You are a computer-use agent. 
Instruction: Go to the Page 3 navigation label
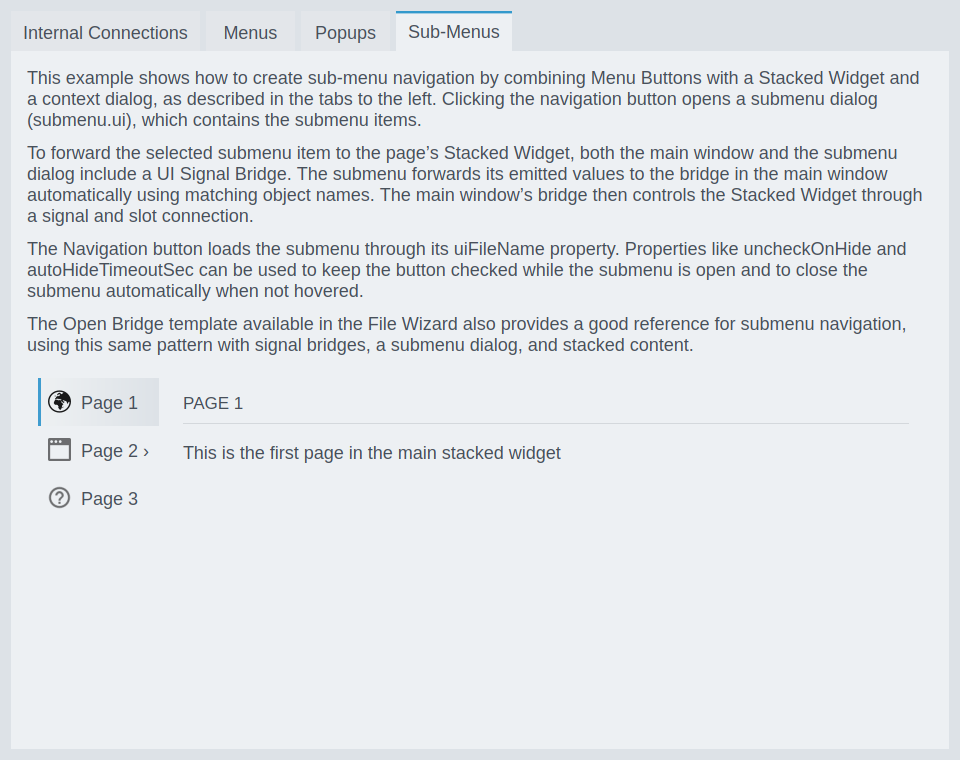tap(109, 499)
